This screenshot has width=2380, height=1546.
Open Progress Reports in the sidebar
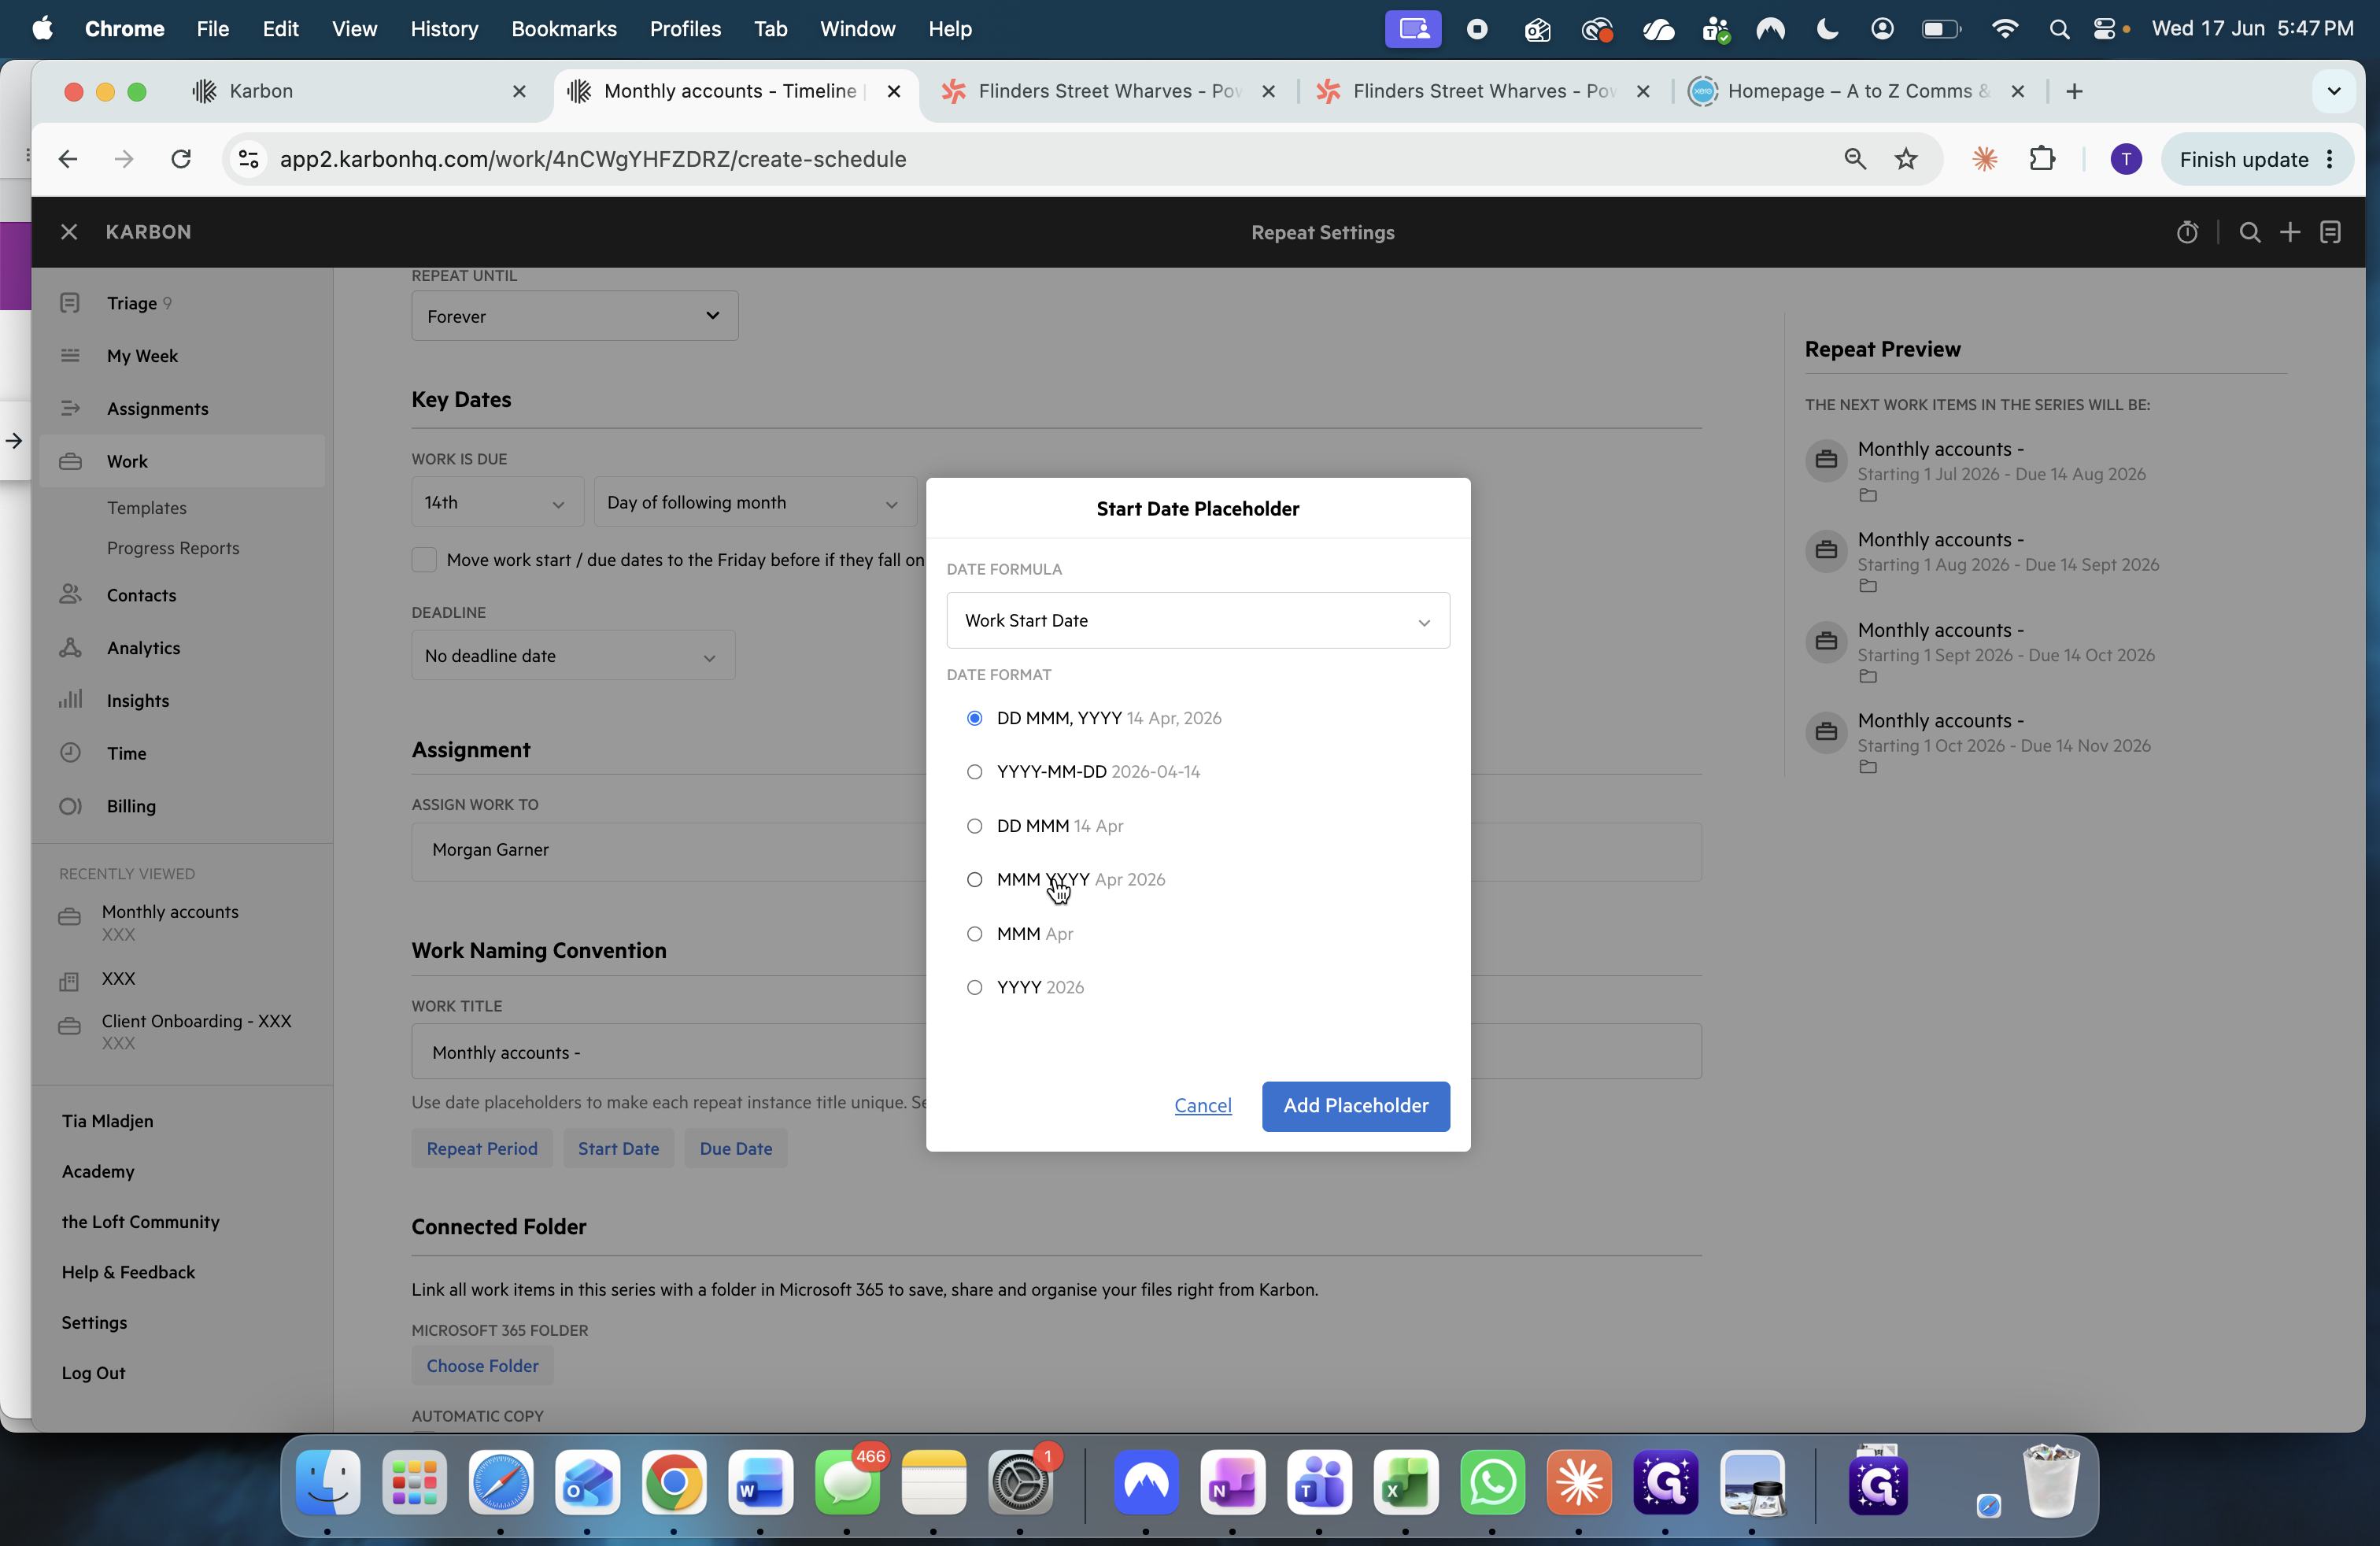coord(173,548)
